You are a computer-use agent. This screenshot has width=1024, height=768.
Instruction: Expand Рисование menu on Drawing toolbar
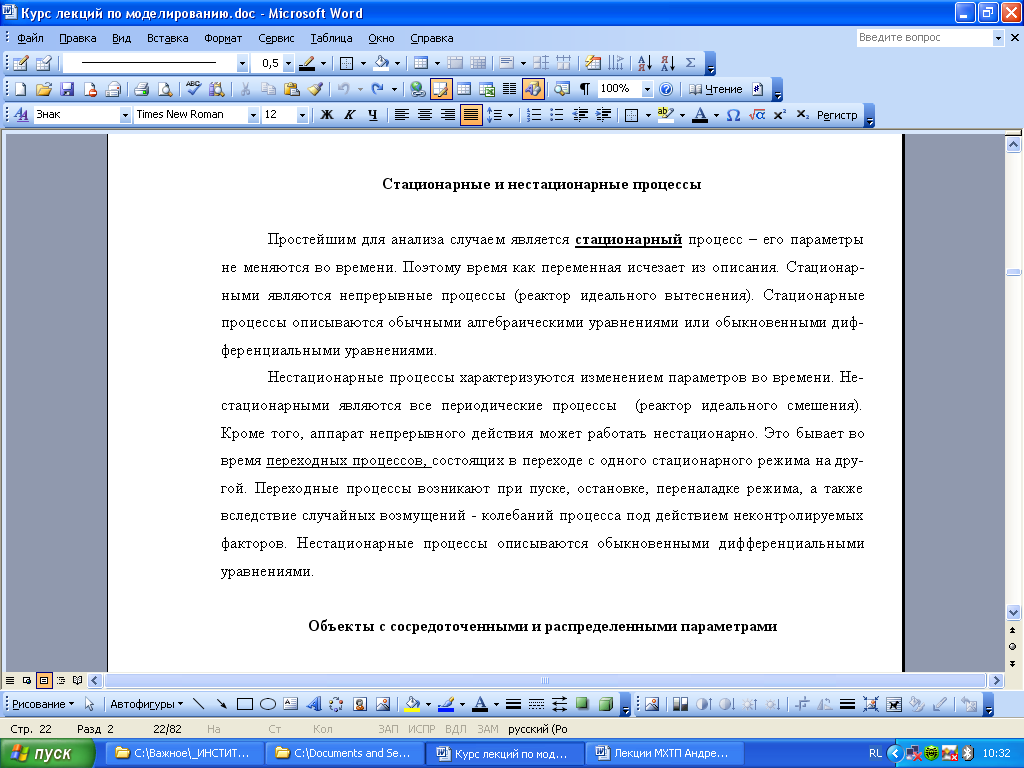43,704
